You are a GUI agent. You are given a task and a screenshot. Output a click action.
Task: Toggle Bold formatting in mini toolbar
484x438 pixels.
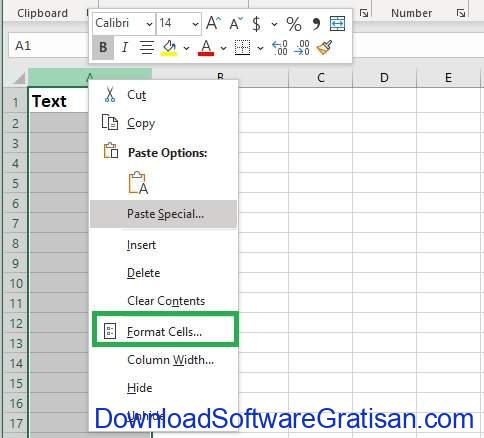click(x=103, y=48)
